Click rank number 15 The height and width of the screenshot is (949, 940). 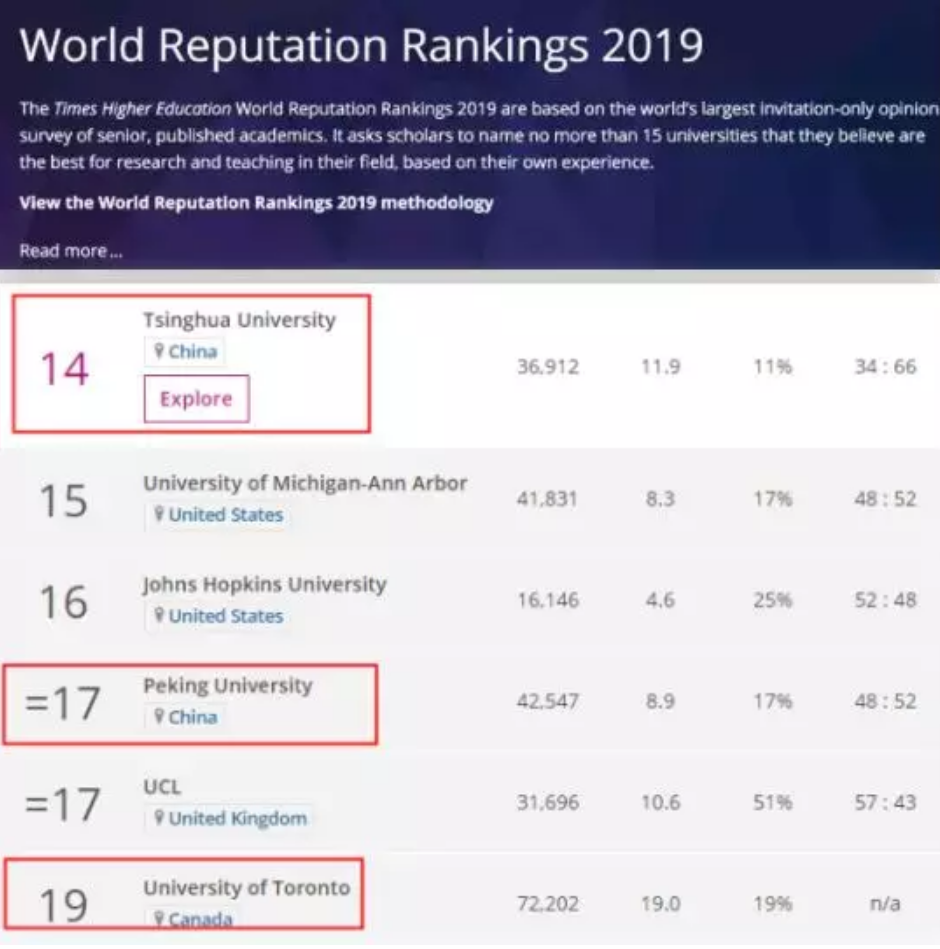(63, 500)
